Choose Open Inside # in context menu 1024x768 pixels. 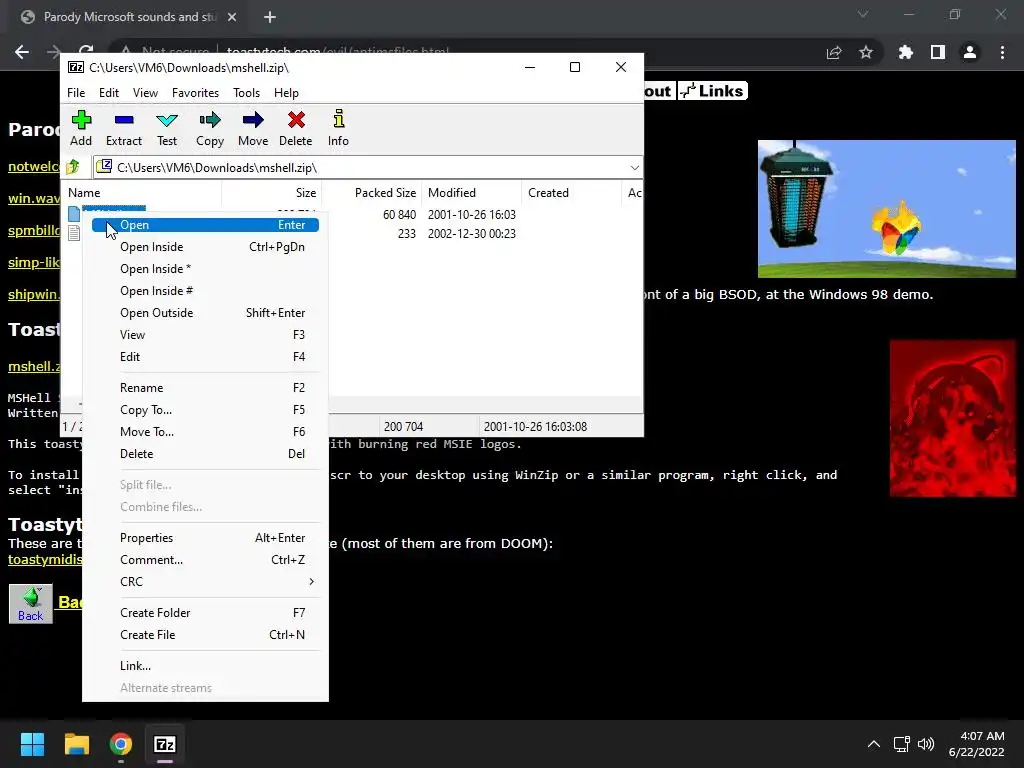205,291
